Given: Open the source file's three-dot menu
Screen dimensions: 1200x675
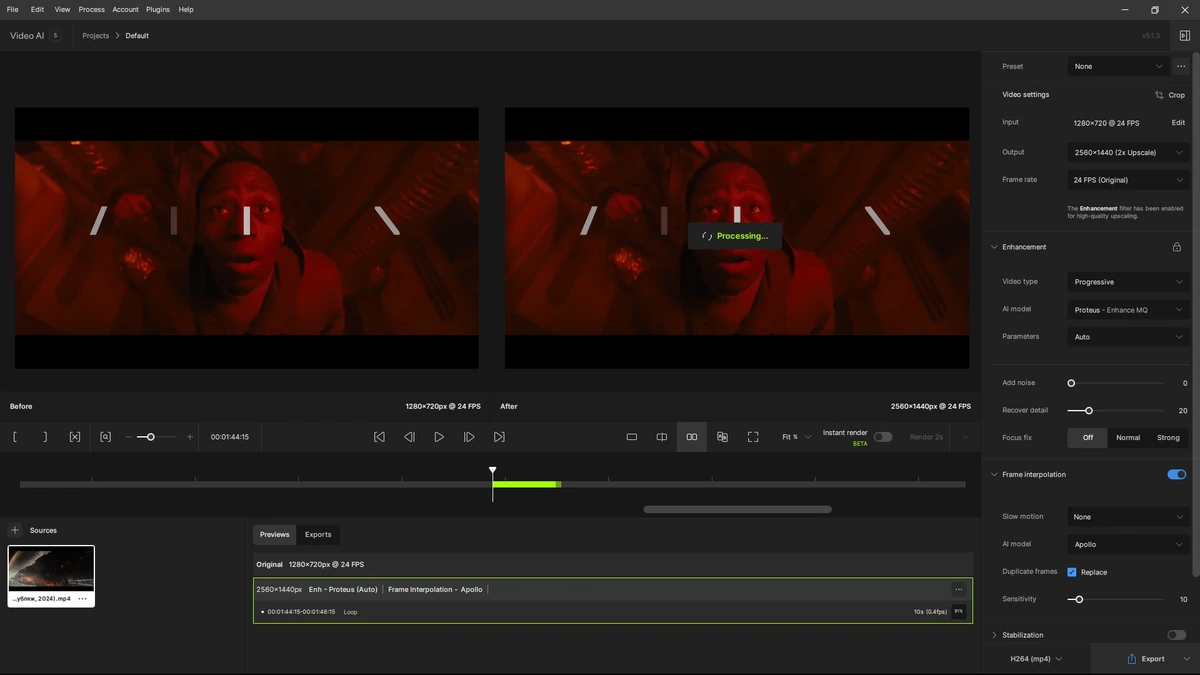Looking at the screenshot, I should coord(83,599).
